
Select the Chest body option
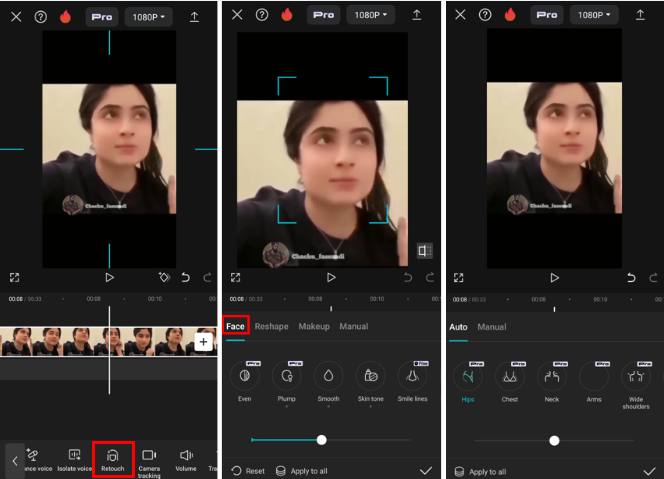tap(510, 382)
